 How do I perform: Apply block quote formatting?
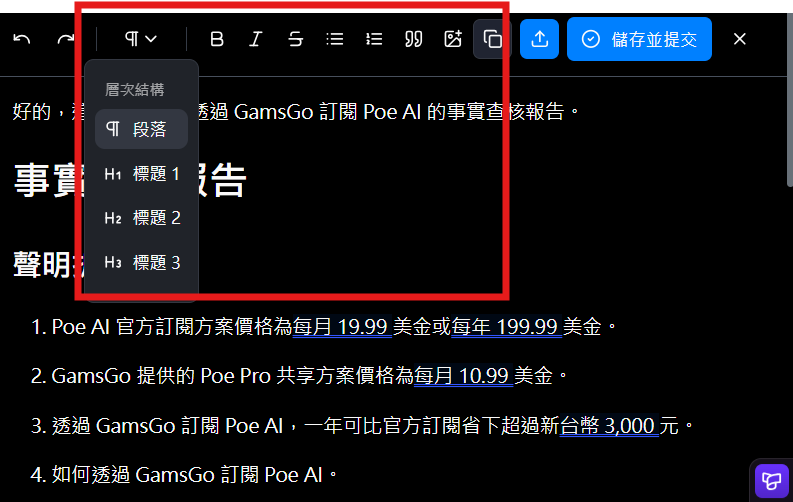[x=413, y=39]
